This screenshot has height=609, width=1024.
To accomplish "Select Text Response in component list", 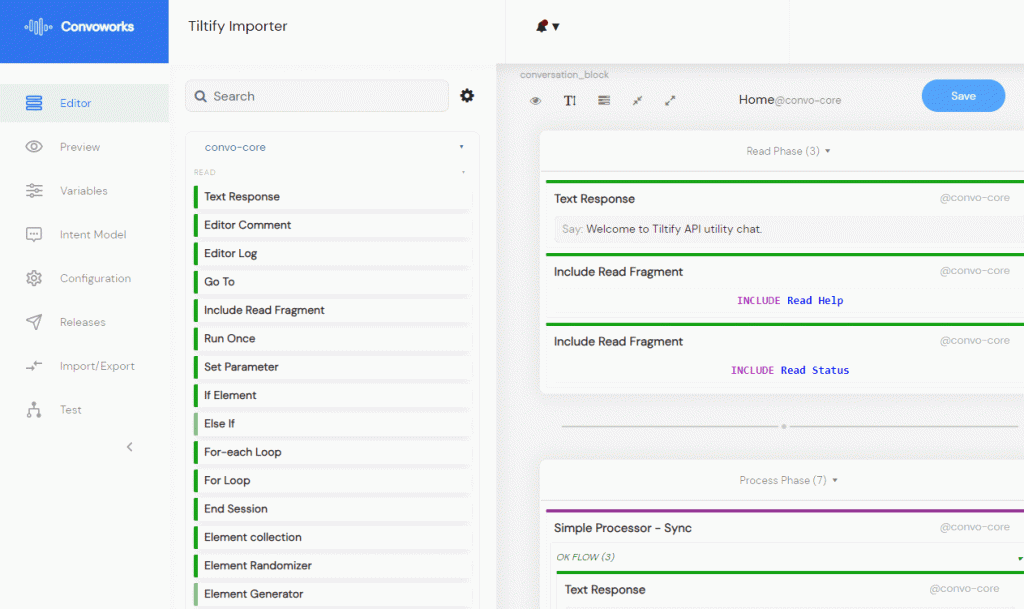I will [x=333, y=196].
